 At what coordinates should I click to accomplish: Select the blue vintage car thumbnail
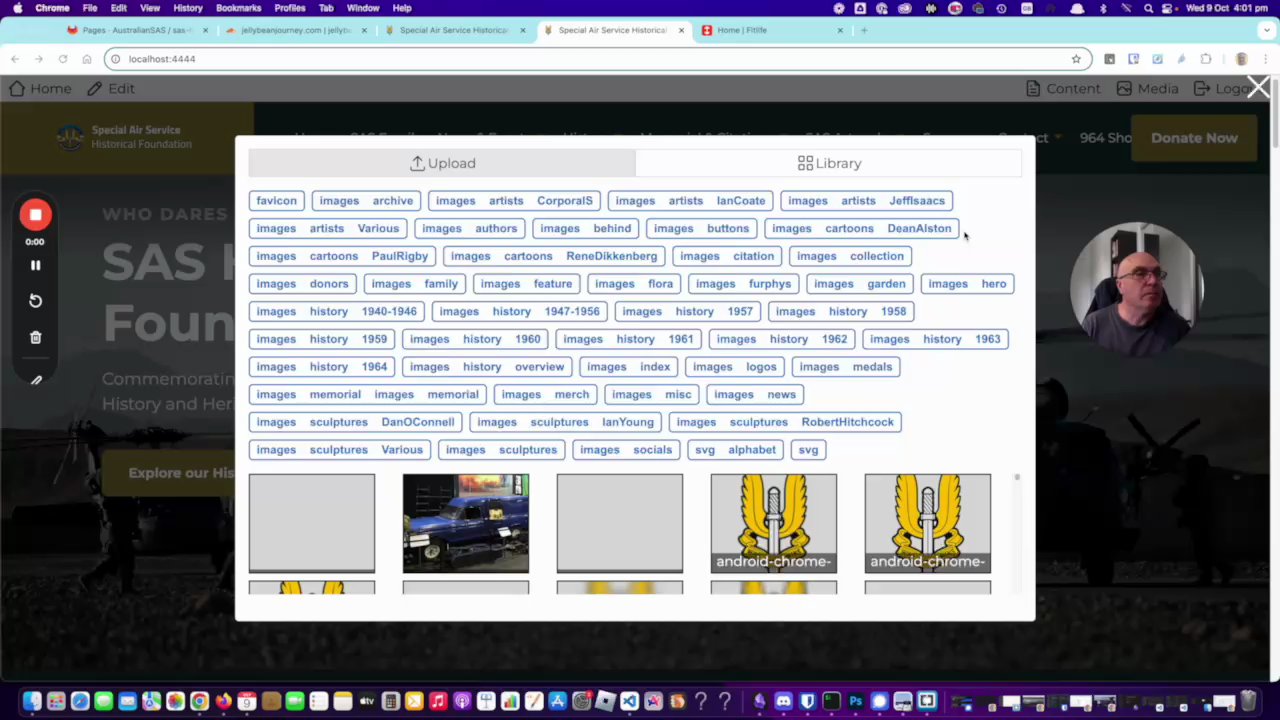tap(466, 524)
